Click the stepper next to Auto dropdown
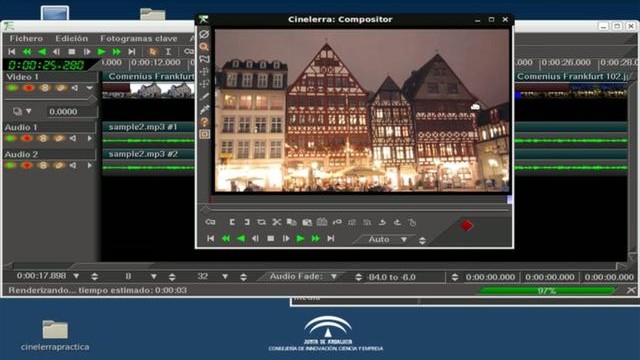The height and width of the screenshot is (360, 640). pyautogui.click(x=422, y=240)
